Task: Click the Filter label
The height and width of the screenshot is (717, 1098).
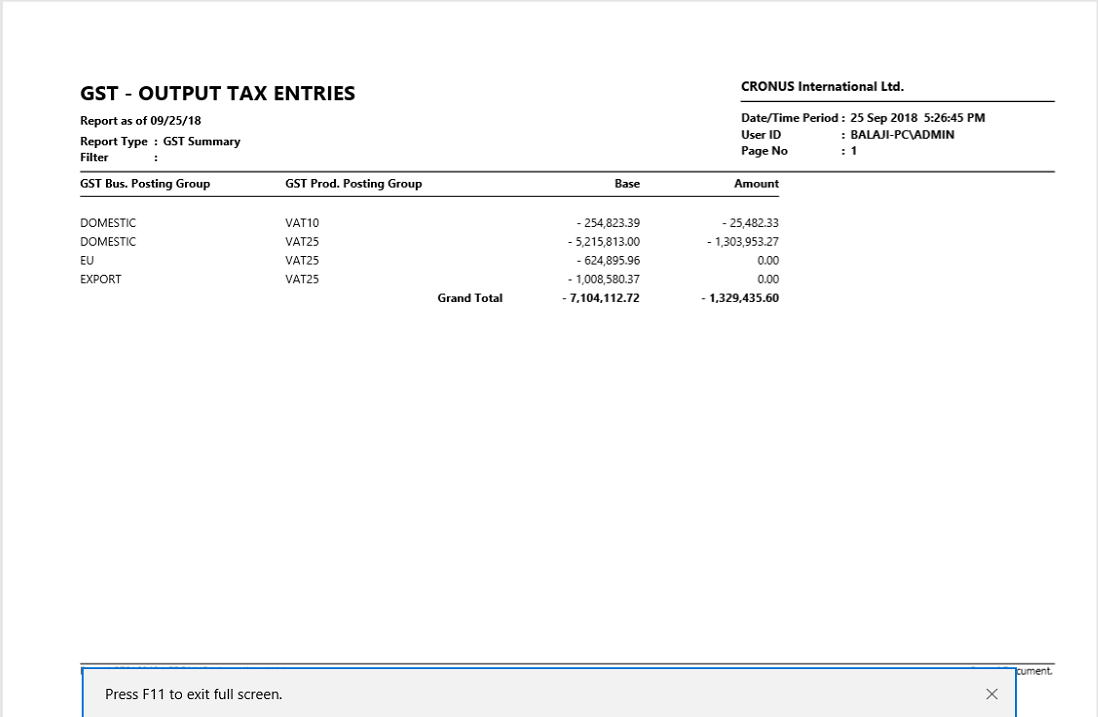Action: click(94, 158)
